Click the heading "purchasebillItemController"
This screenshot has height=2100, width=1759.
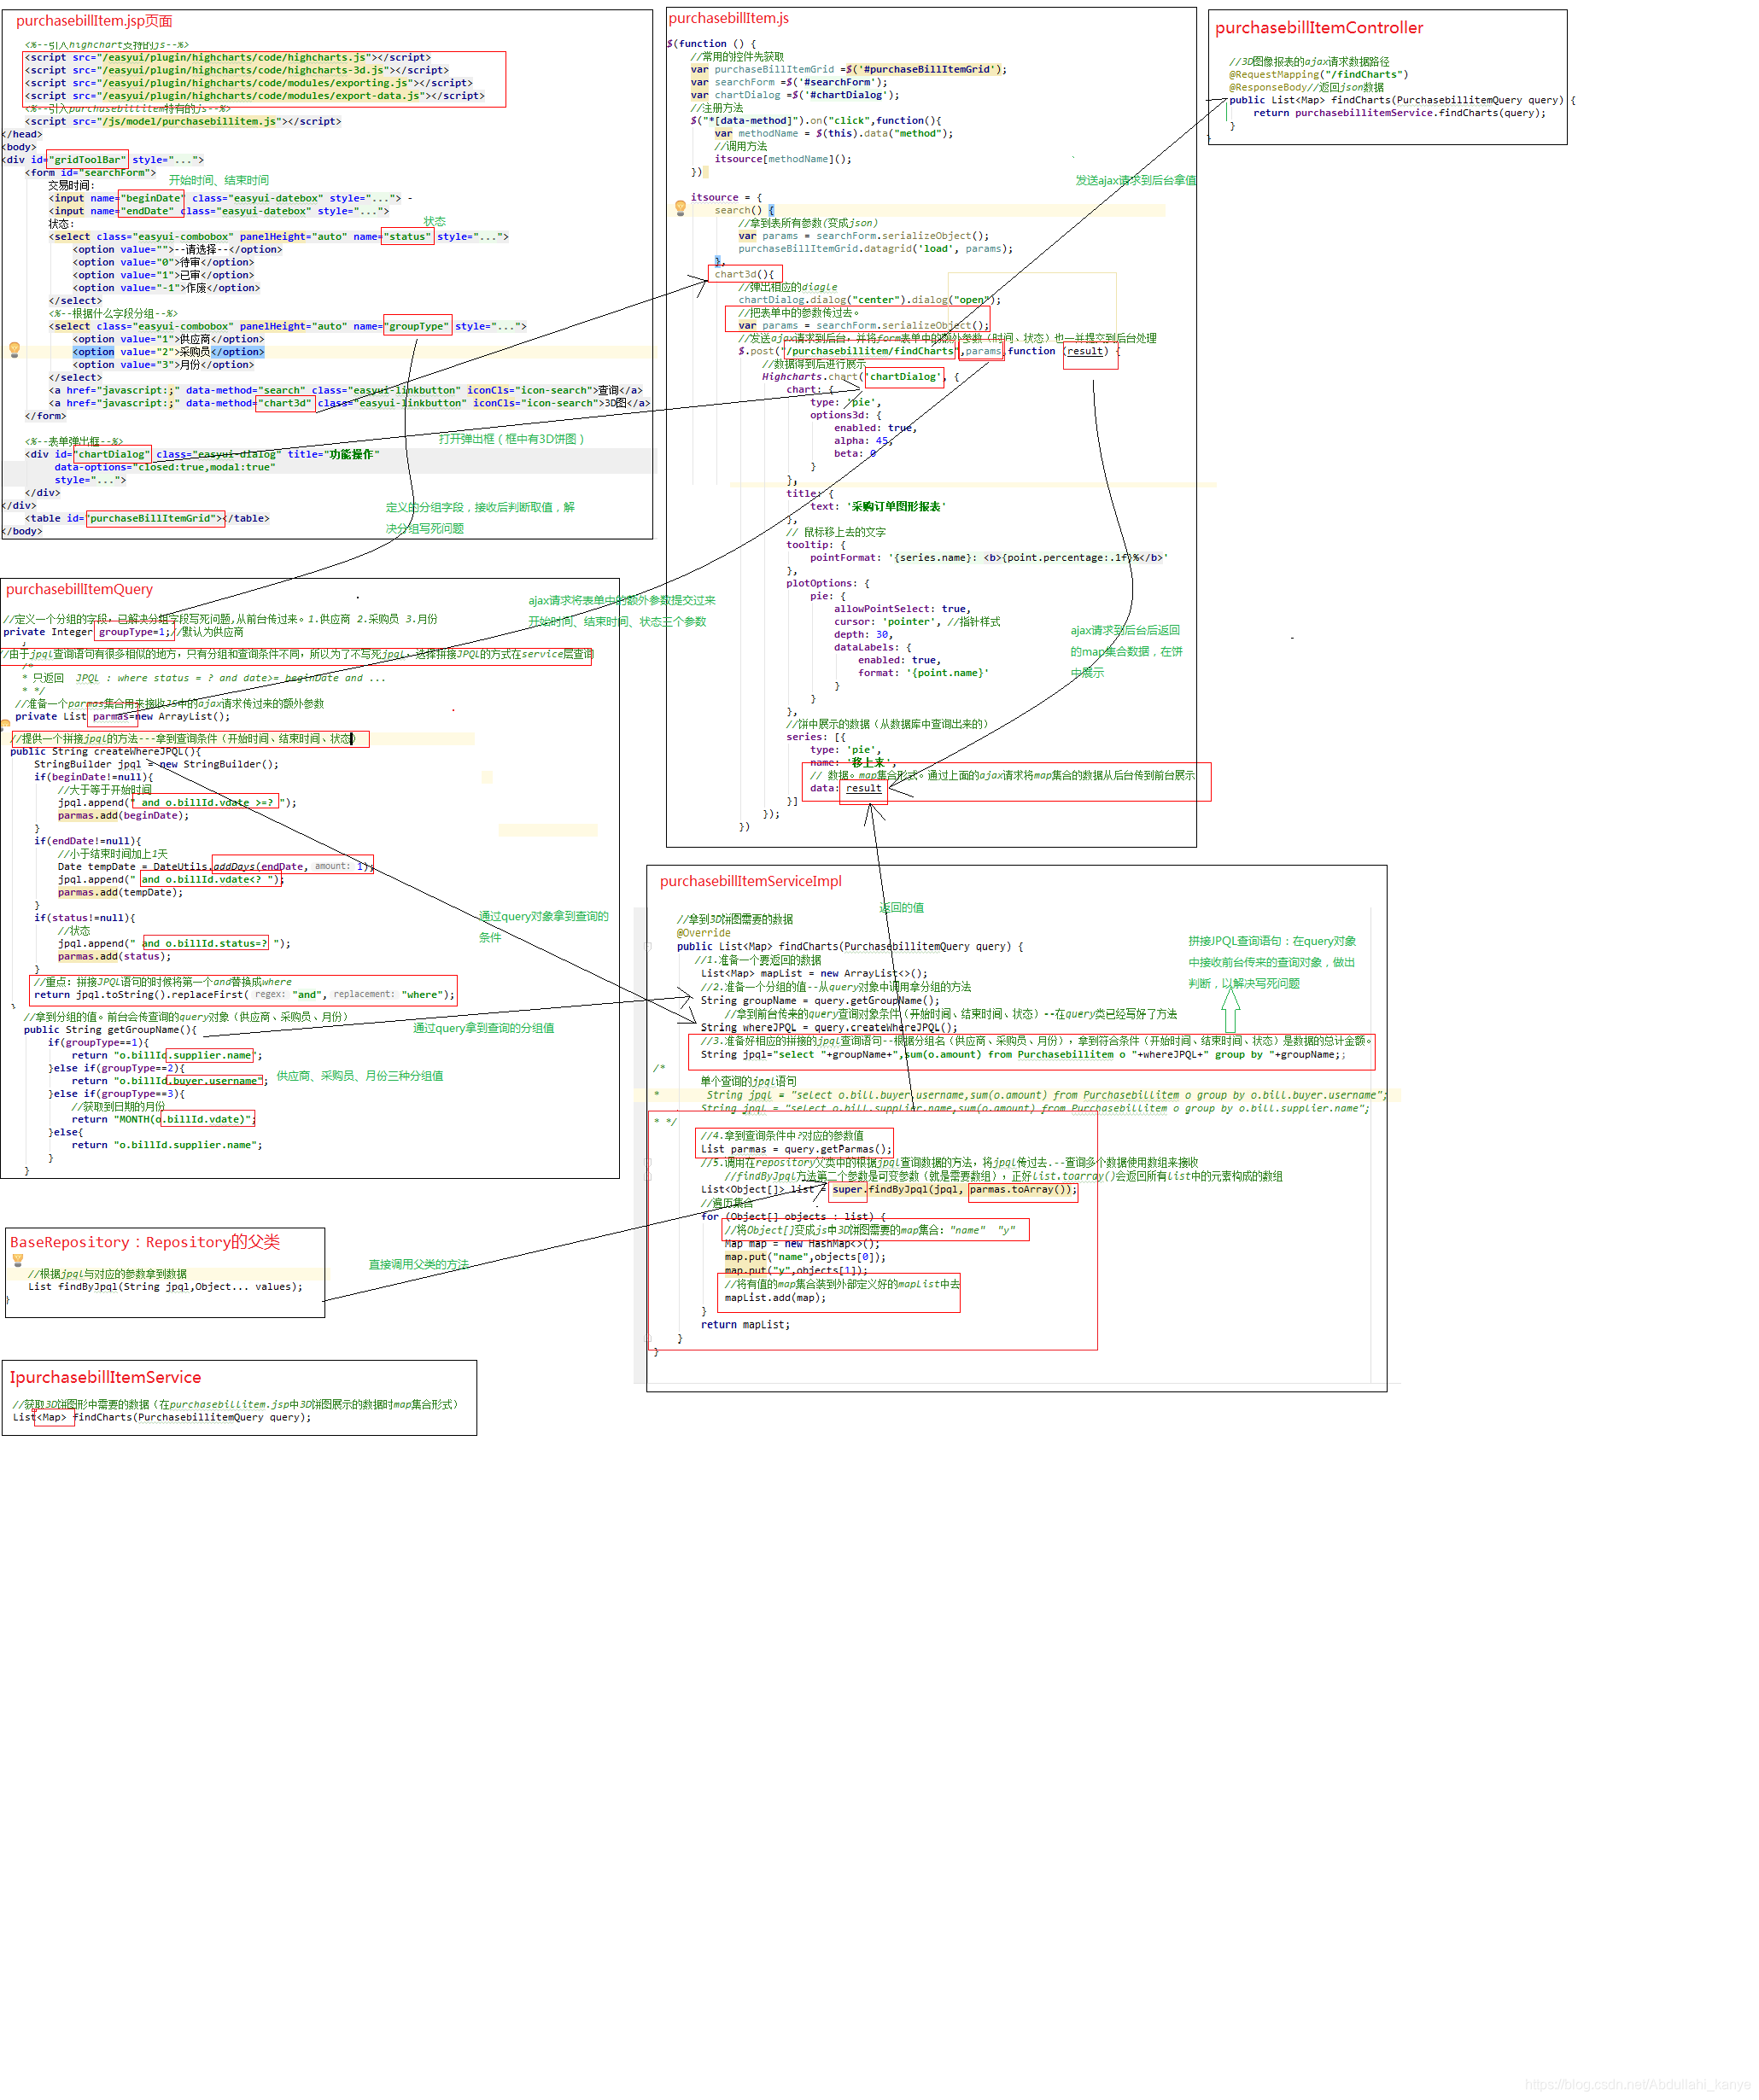(x=1319, y=28)
